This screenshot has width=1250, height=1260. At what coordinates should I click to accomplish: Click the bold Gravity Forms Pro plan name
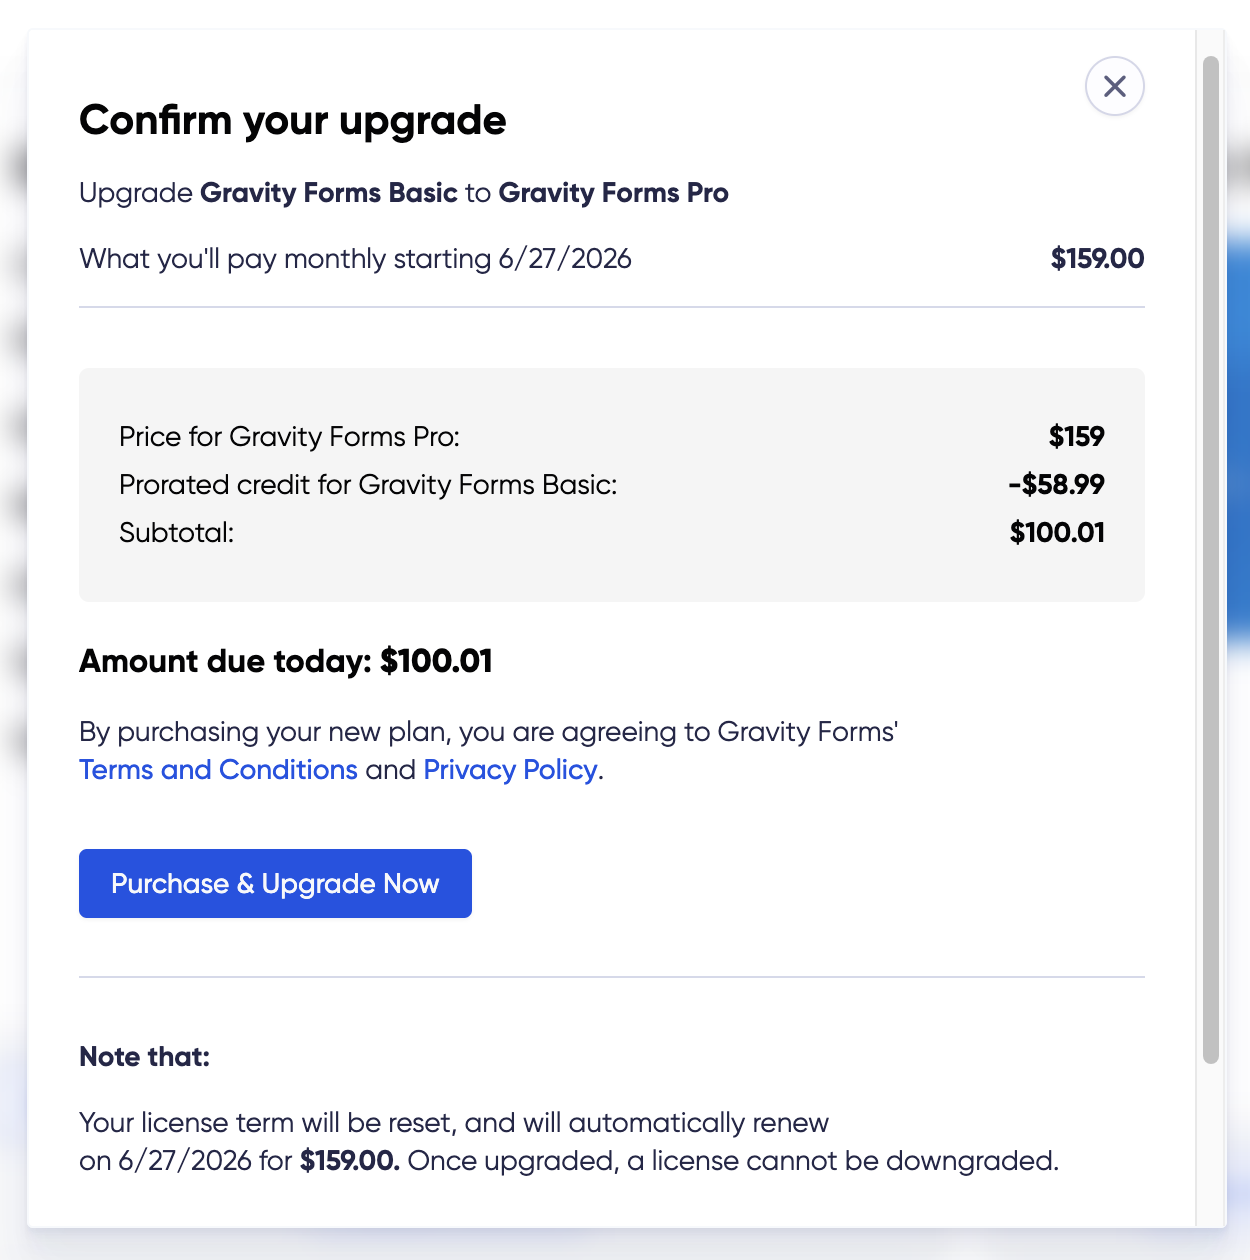(613, 193)
